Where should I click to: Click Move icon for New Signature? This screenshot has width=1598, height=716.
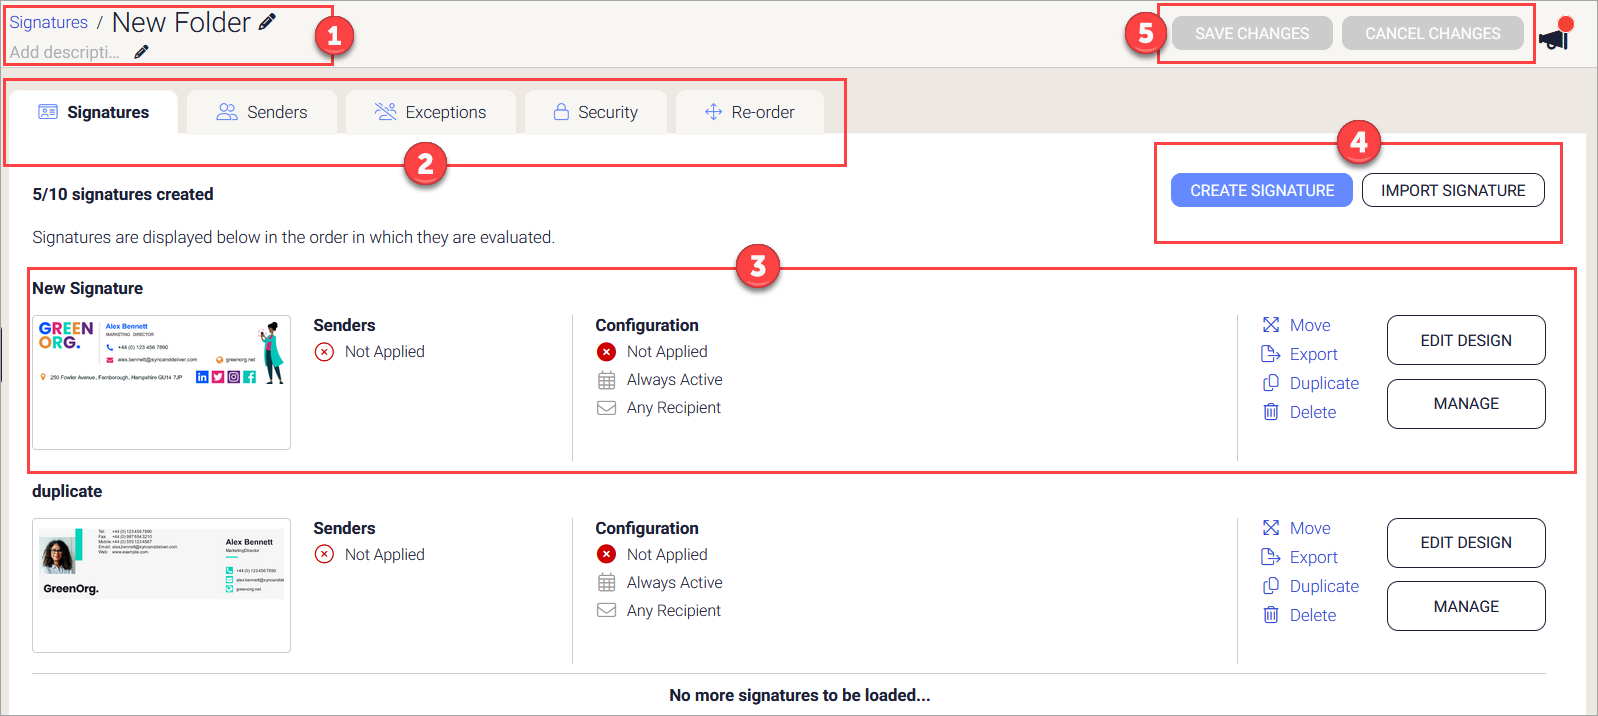[1271, 325]
